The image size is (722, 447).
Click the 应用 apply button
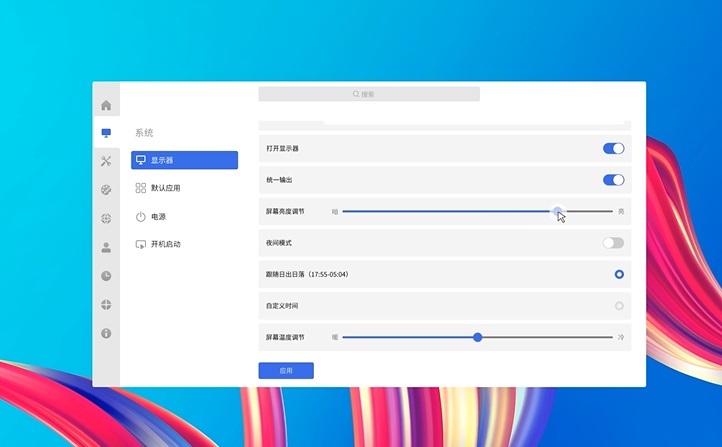click(286, 371)
